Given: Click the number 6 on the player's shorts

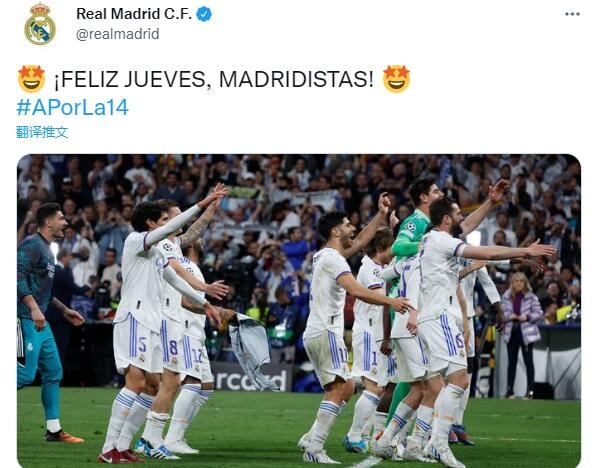Looking at the screenshot, I should coord(459,340).
